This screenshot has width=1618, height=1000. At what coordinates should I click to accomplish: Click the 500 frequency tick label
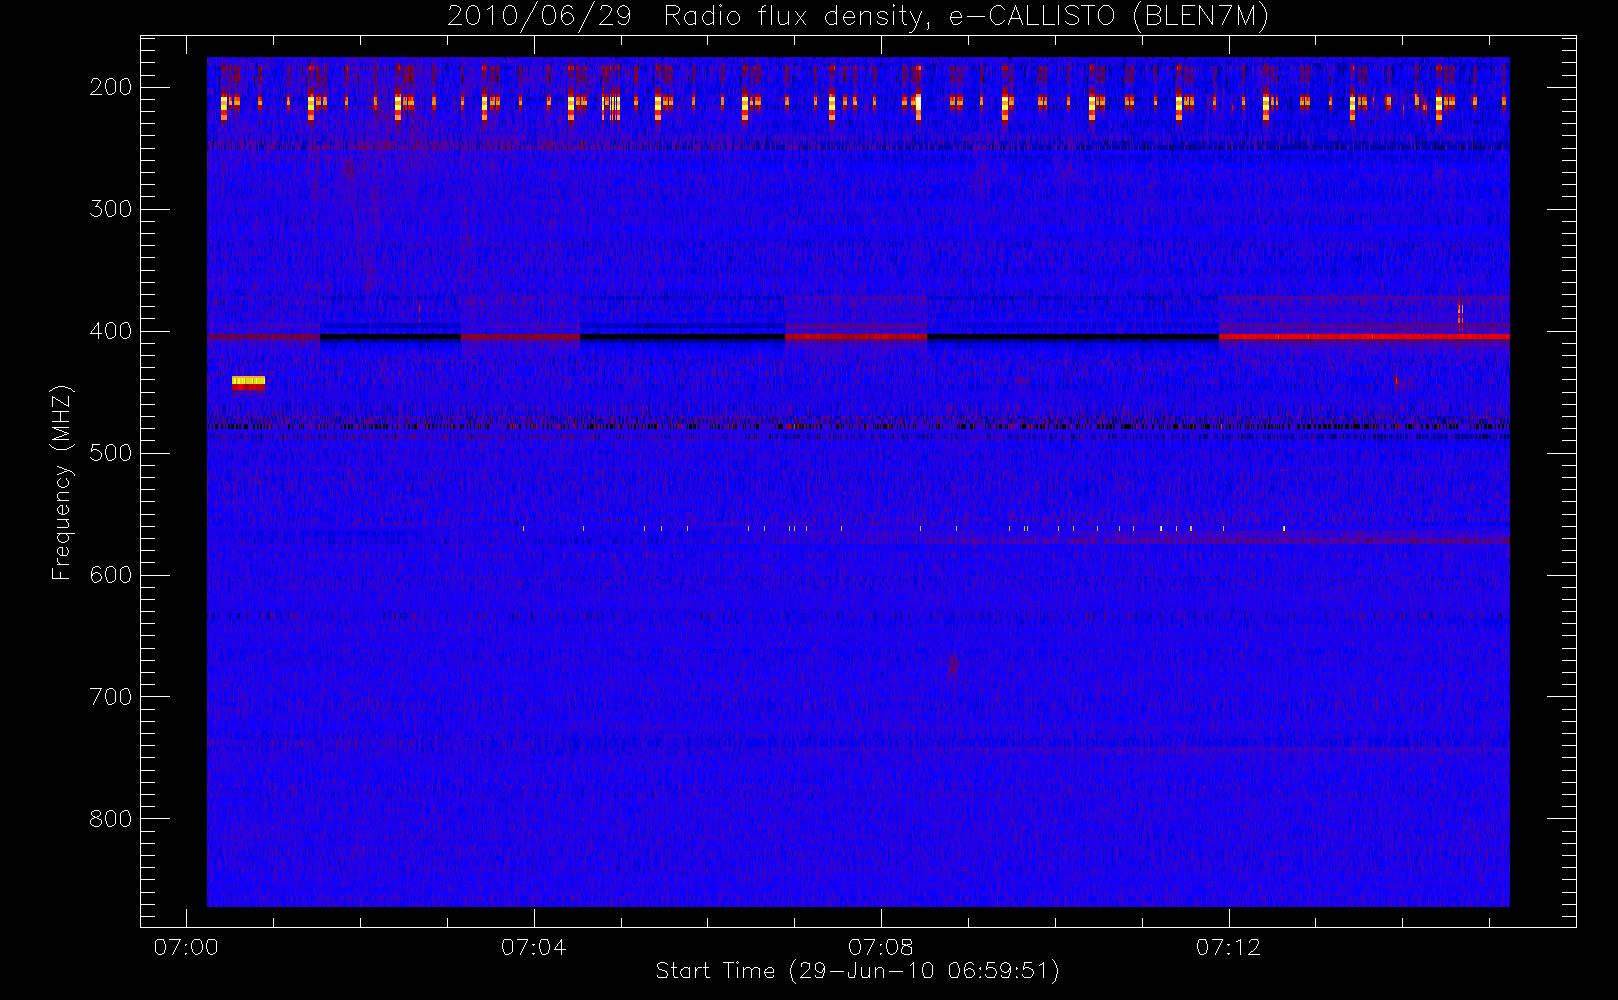111,453
